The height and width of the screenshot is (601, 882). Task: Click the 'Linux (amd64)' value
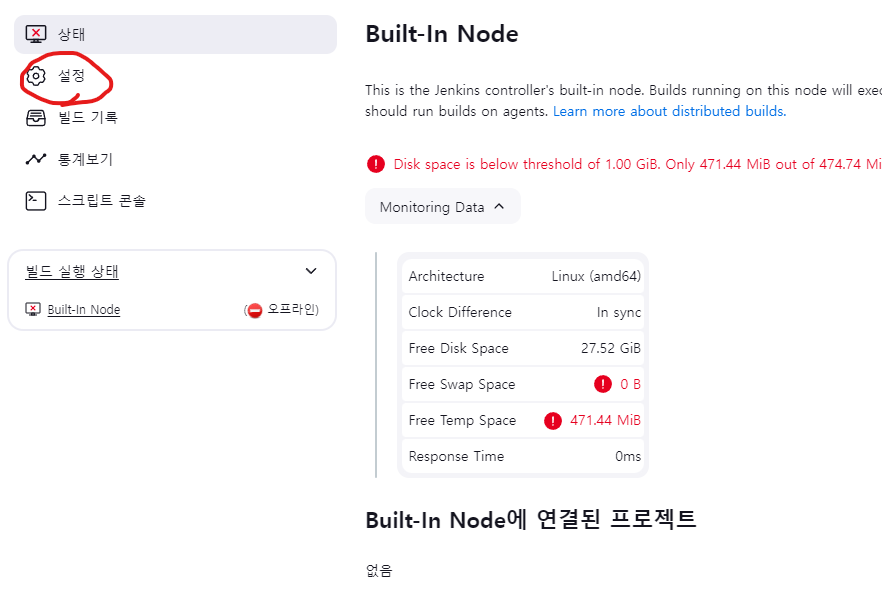pos(596,276)
